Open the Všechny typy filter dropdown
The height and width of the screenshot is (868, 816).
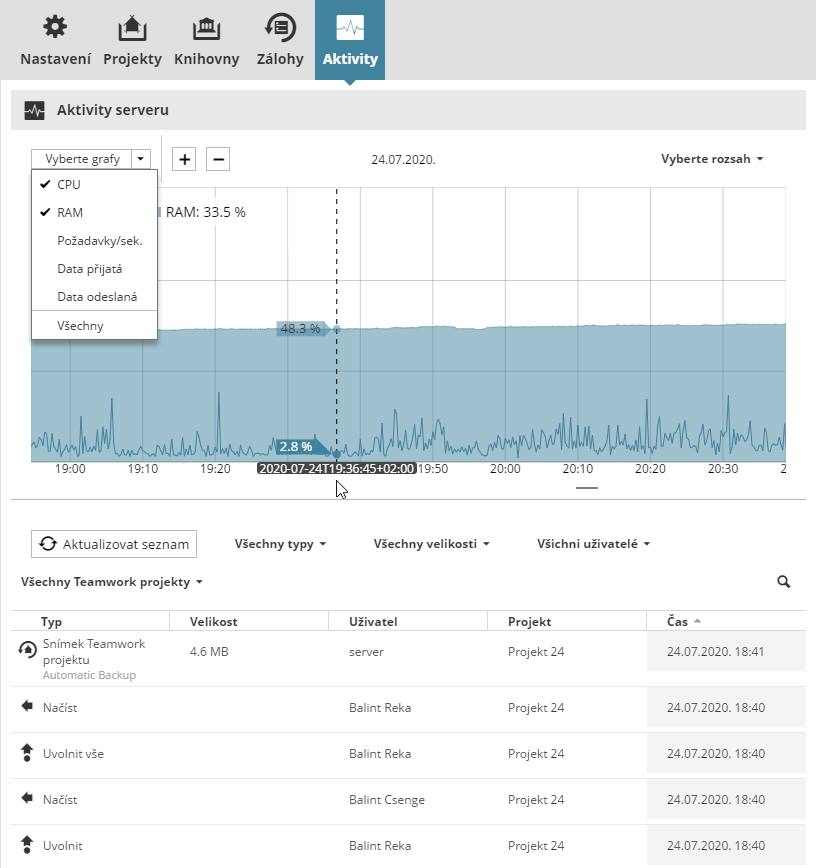(x=280, y=544)
